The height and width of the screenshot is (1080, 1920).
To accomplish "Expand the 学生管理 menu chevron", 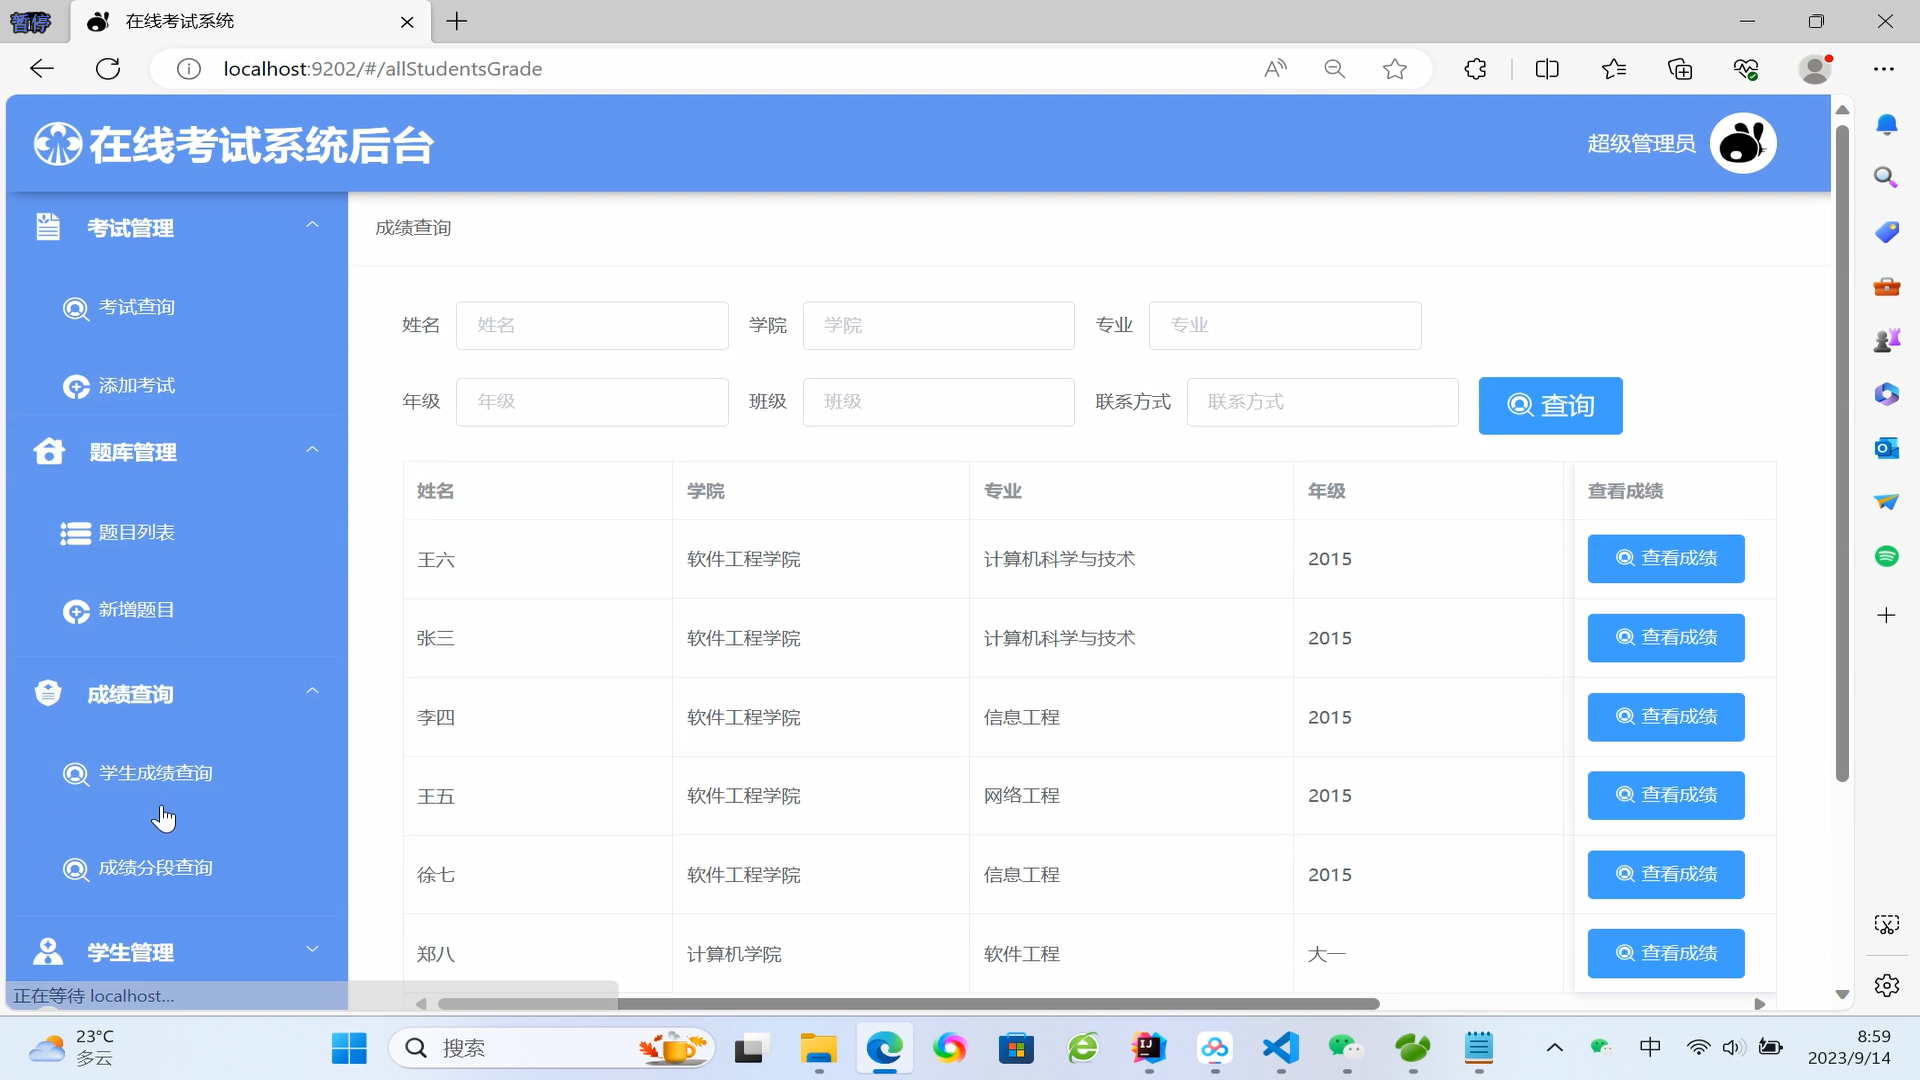I will coord(312,949).
